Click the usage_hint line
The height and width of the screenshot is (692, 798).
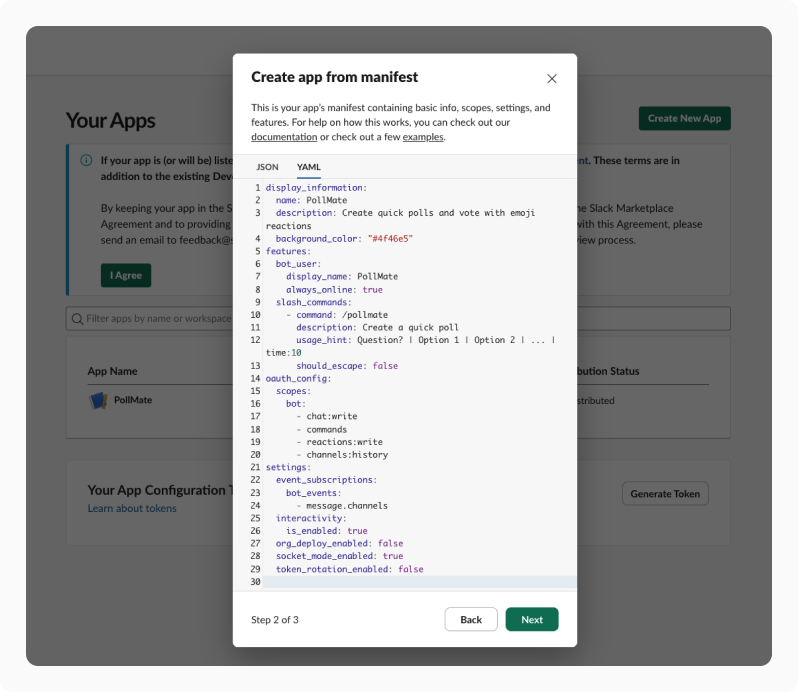(x=410, y=346)
